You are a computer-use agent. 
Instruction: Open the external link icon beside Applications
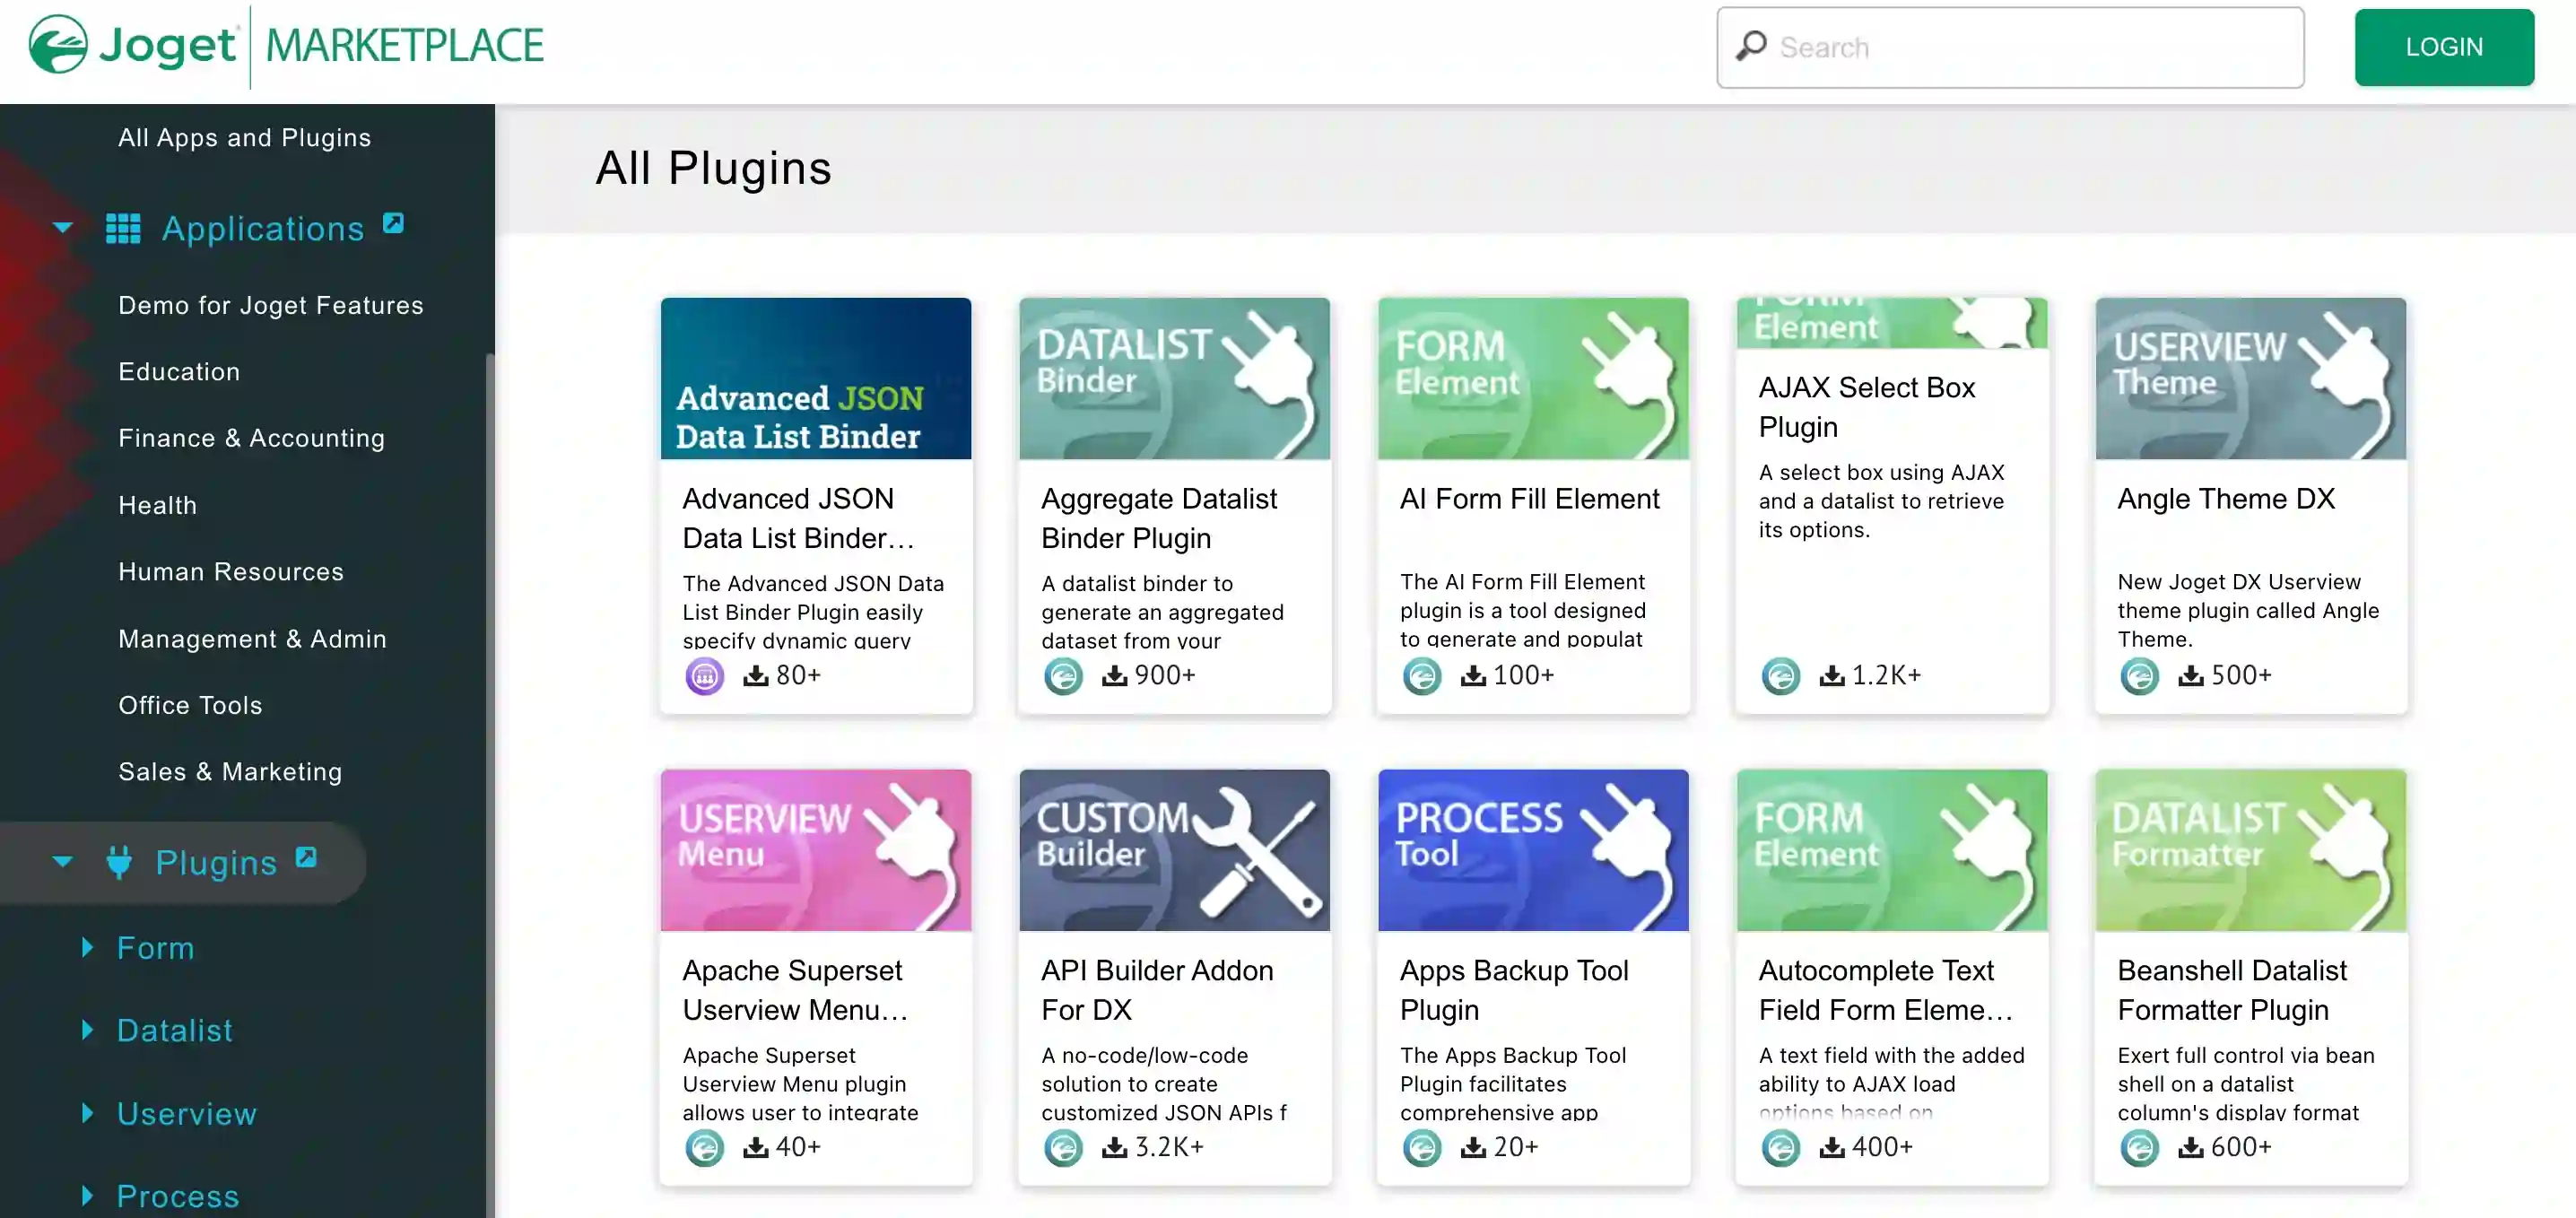pos(394,223)
